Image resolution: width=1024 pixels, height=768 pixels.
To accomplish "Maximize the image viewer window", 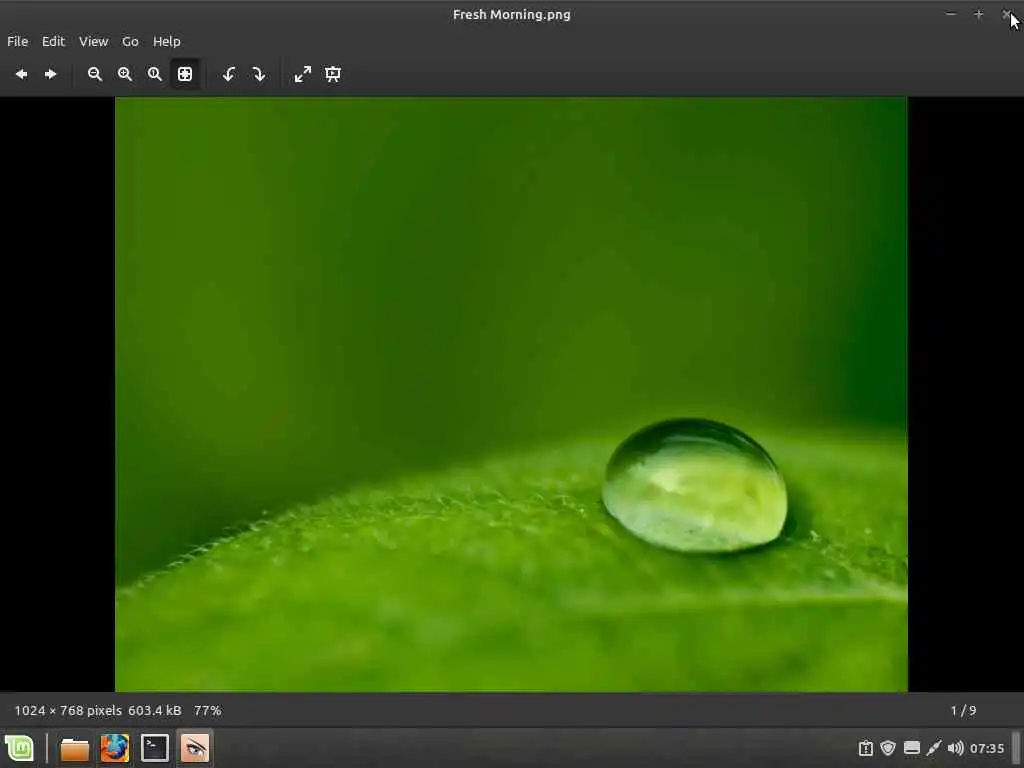I will coord(978,14).
